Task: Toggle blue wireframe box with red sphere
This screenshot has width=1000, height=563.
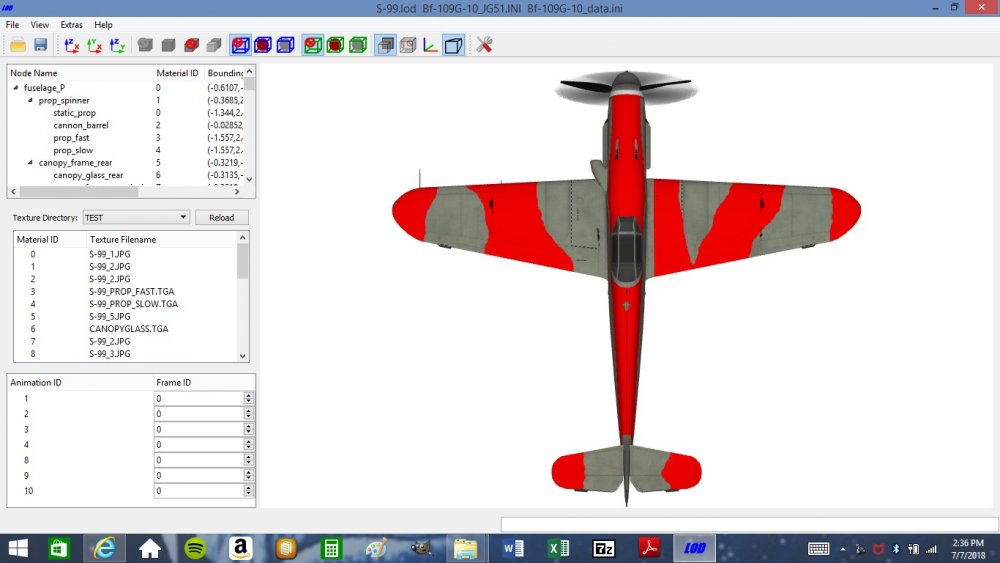Action: [240, 45]
